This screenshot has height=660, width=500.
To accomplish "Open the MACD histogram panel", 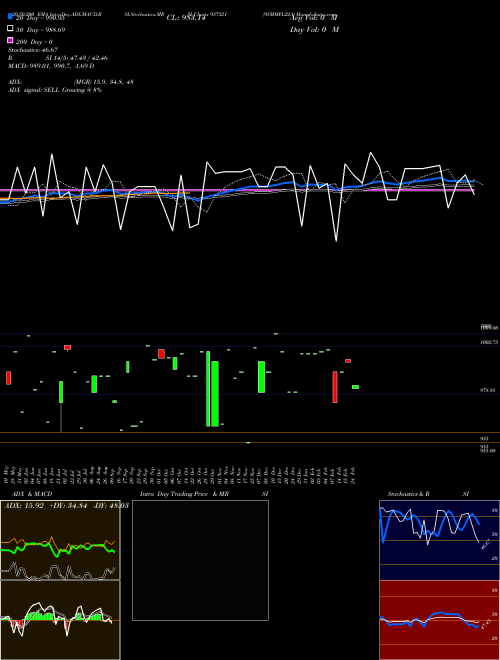I will pos(60,620).
